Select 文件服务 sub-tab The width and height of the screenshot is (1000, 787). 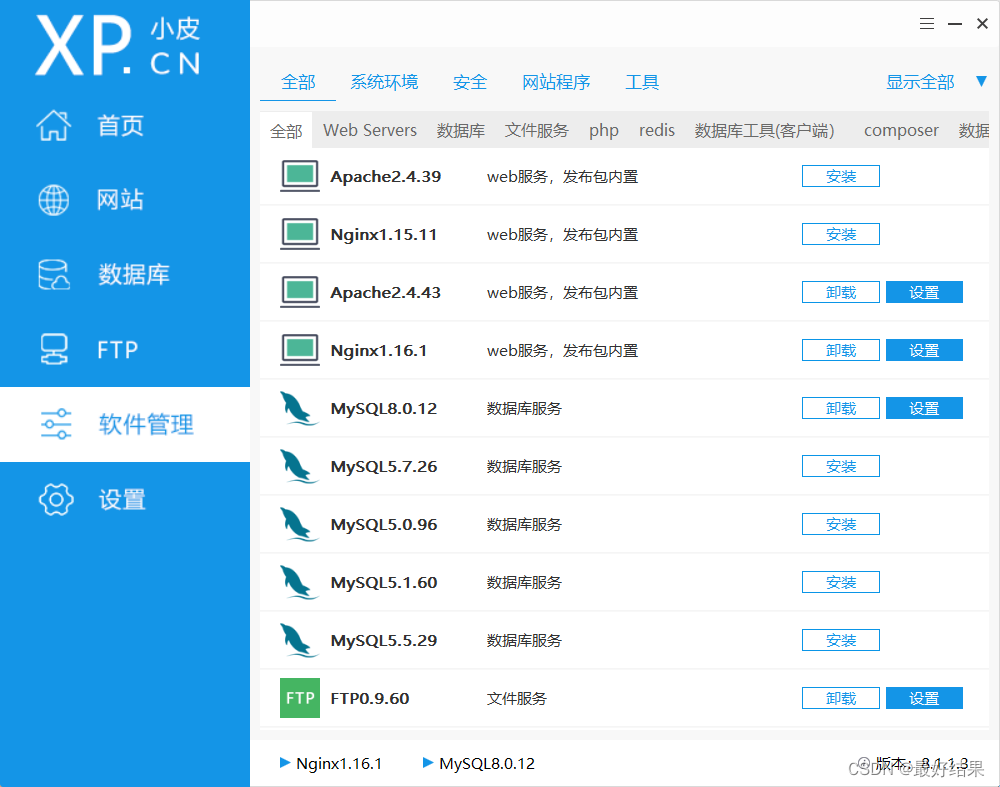[x=536, y=130]
